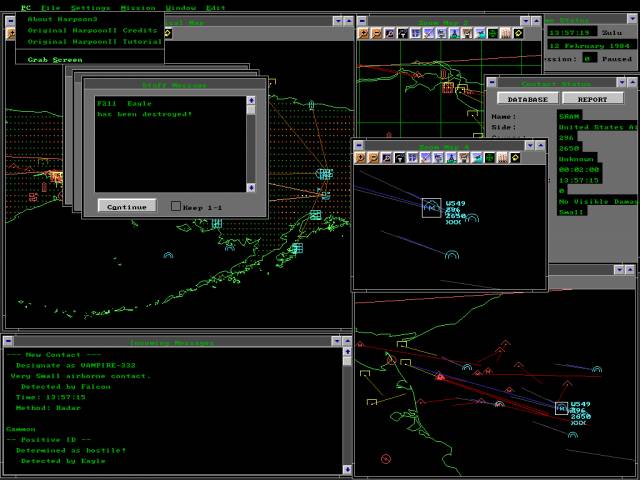The height and width of the screenshot is (480, 640).
Task: Click yellow diamond icon in Zoom Map 4
Action: (516, 158)
